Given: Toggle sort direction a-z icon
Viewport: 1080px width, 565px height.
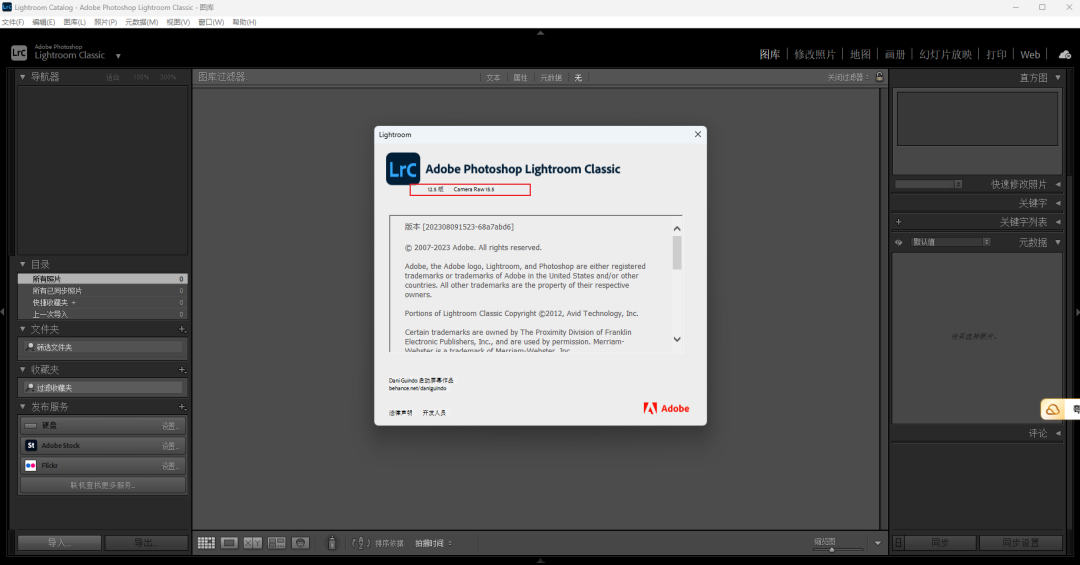Looking at the screenshot, I should pyautogui.click(x=361, y=543).
